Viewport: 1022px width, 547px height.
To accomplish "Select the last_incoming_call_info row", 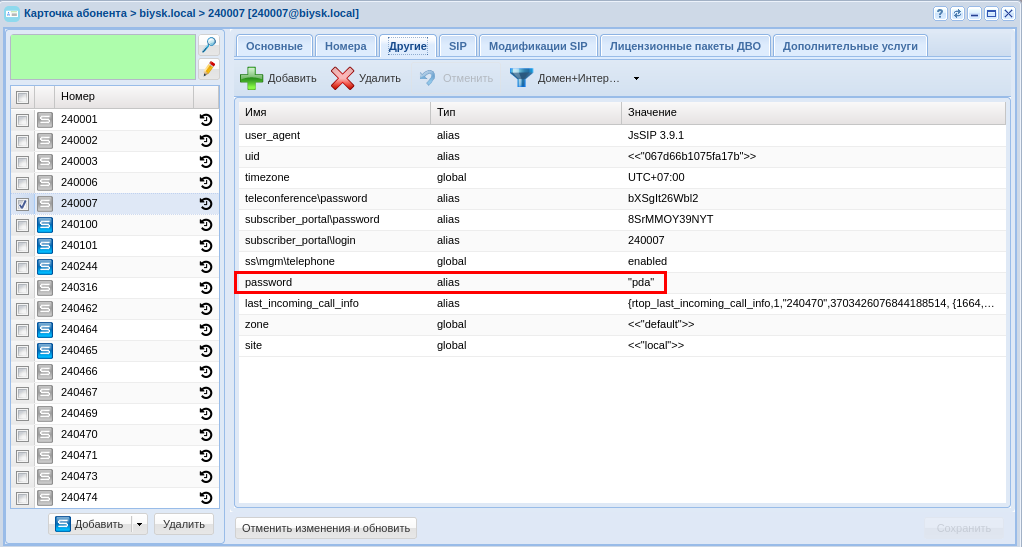I will pos(622,303).
